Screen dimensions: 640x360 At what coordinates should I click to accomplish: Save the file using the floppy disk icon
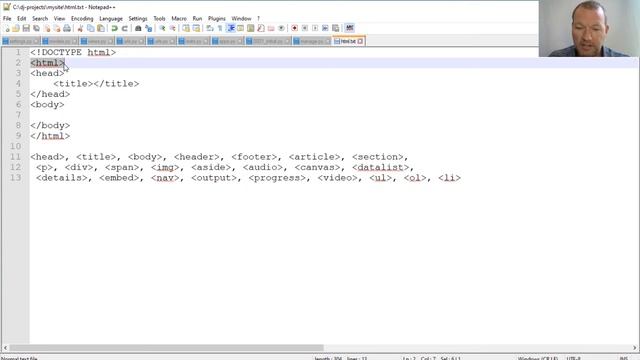point(26,28)
